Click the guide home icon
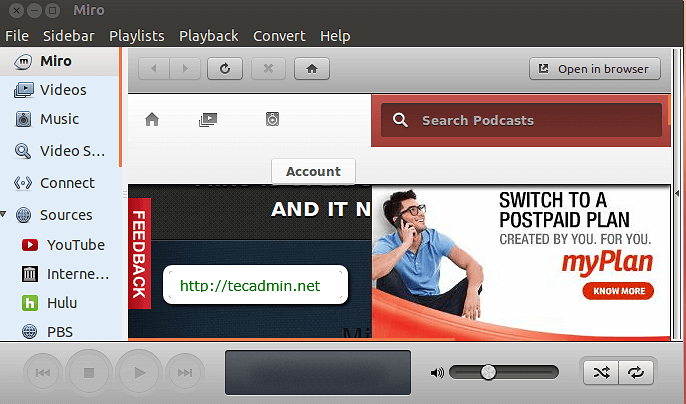 [152, 119]
